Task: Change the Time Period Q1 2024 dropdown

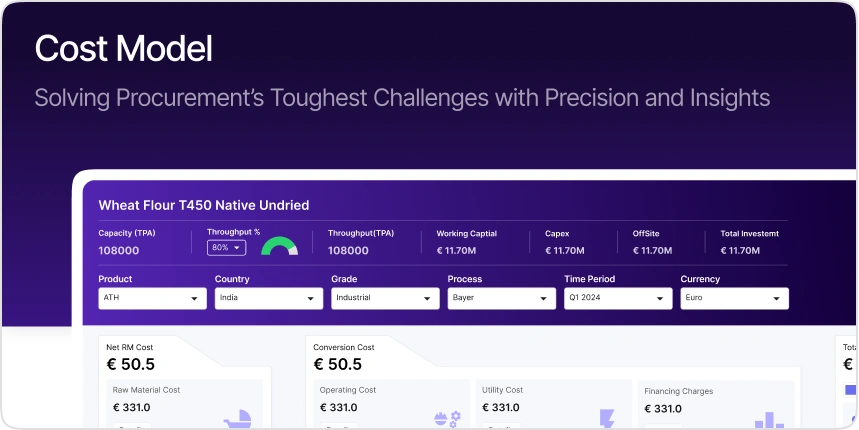Action: point(618,298)
